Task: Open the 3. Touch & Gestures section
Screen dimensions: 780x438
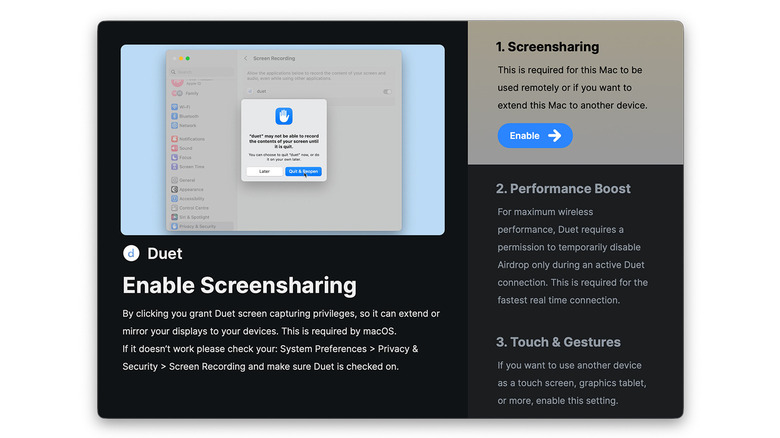Action: coord(558,342)
